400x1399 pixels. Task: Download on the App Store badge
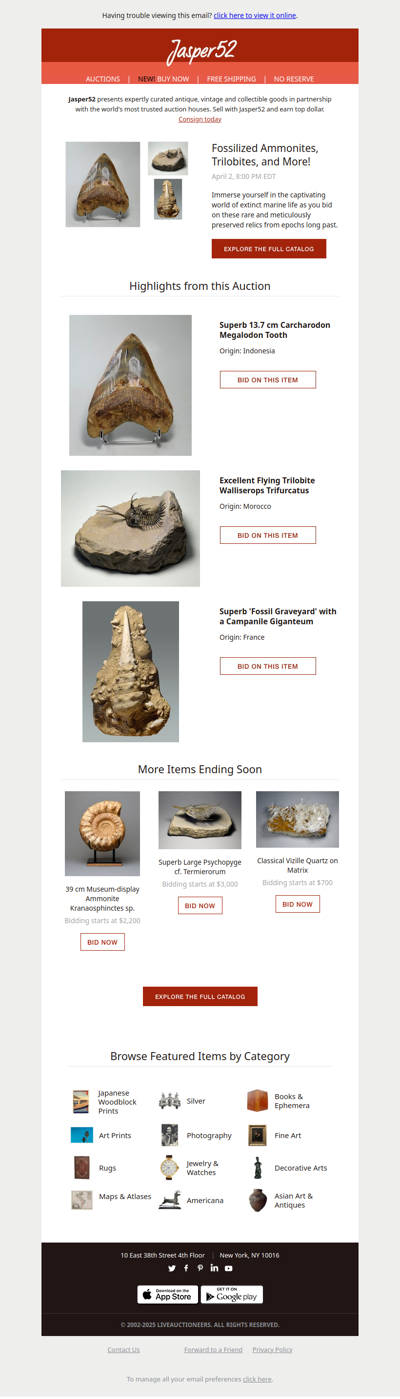(x=168, y=1294)
